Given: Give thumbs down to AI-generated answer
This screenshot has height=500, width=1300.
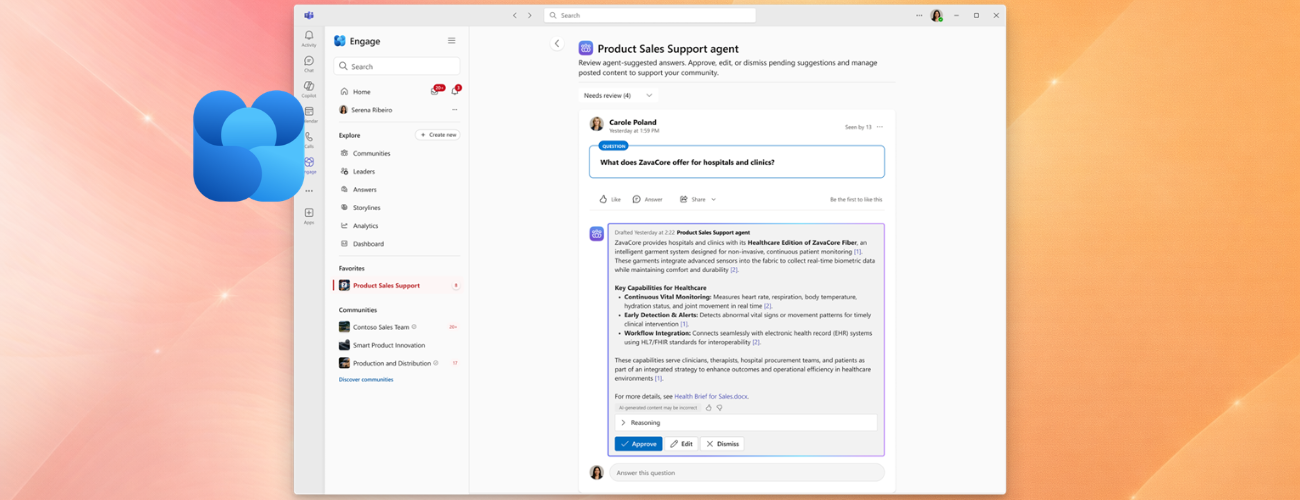Looking at the screenshot, I should (x=719, y=408).
